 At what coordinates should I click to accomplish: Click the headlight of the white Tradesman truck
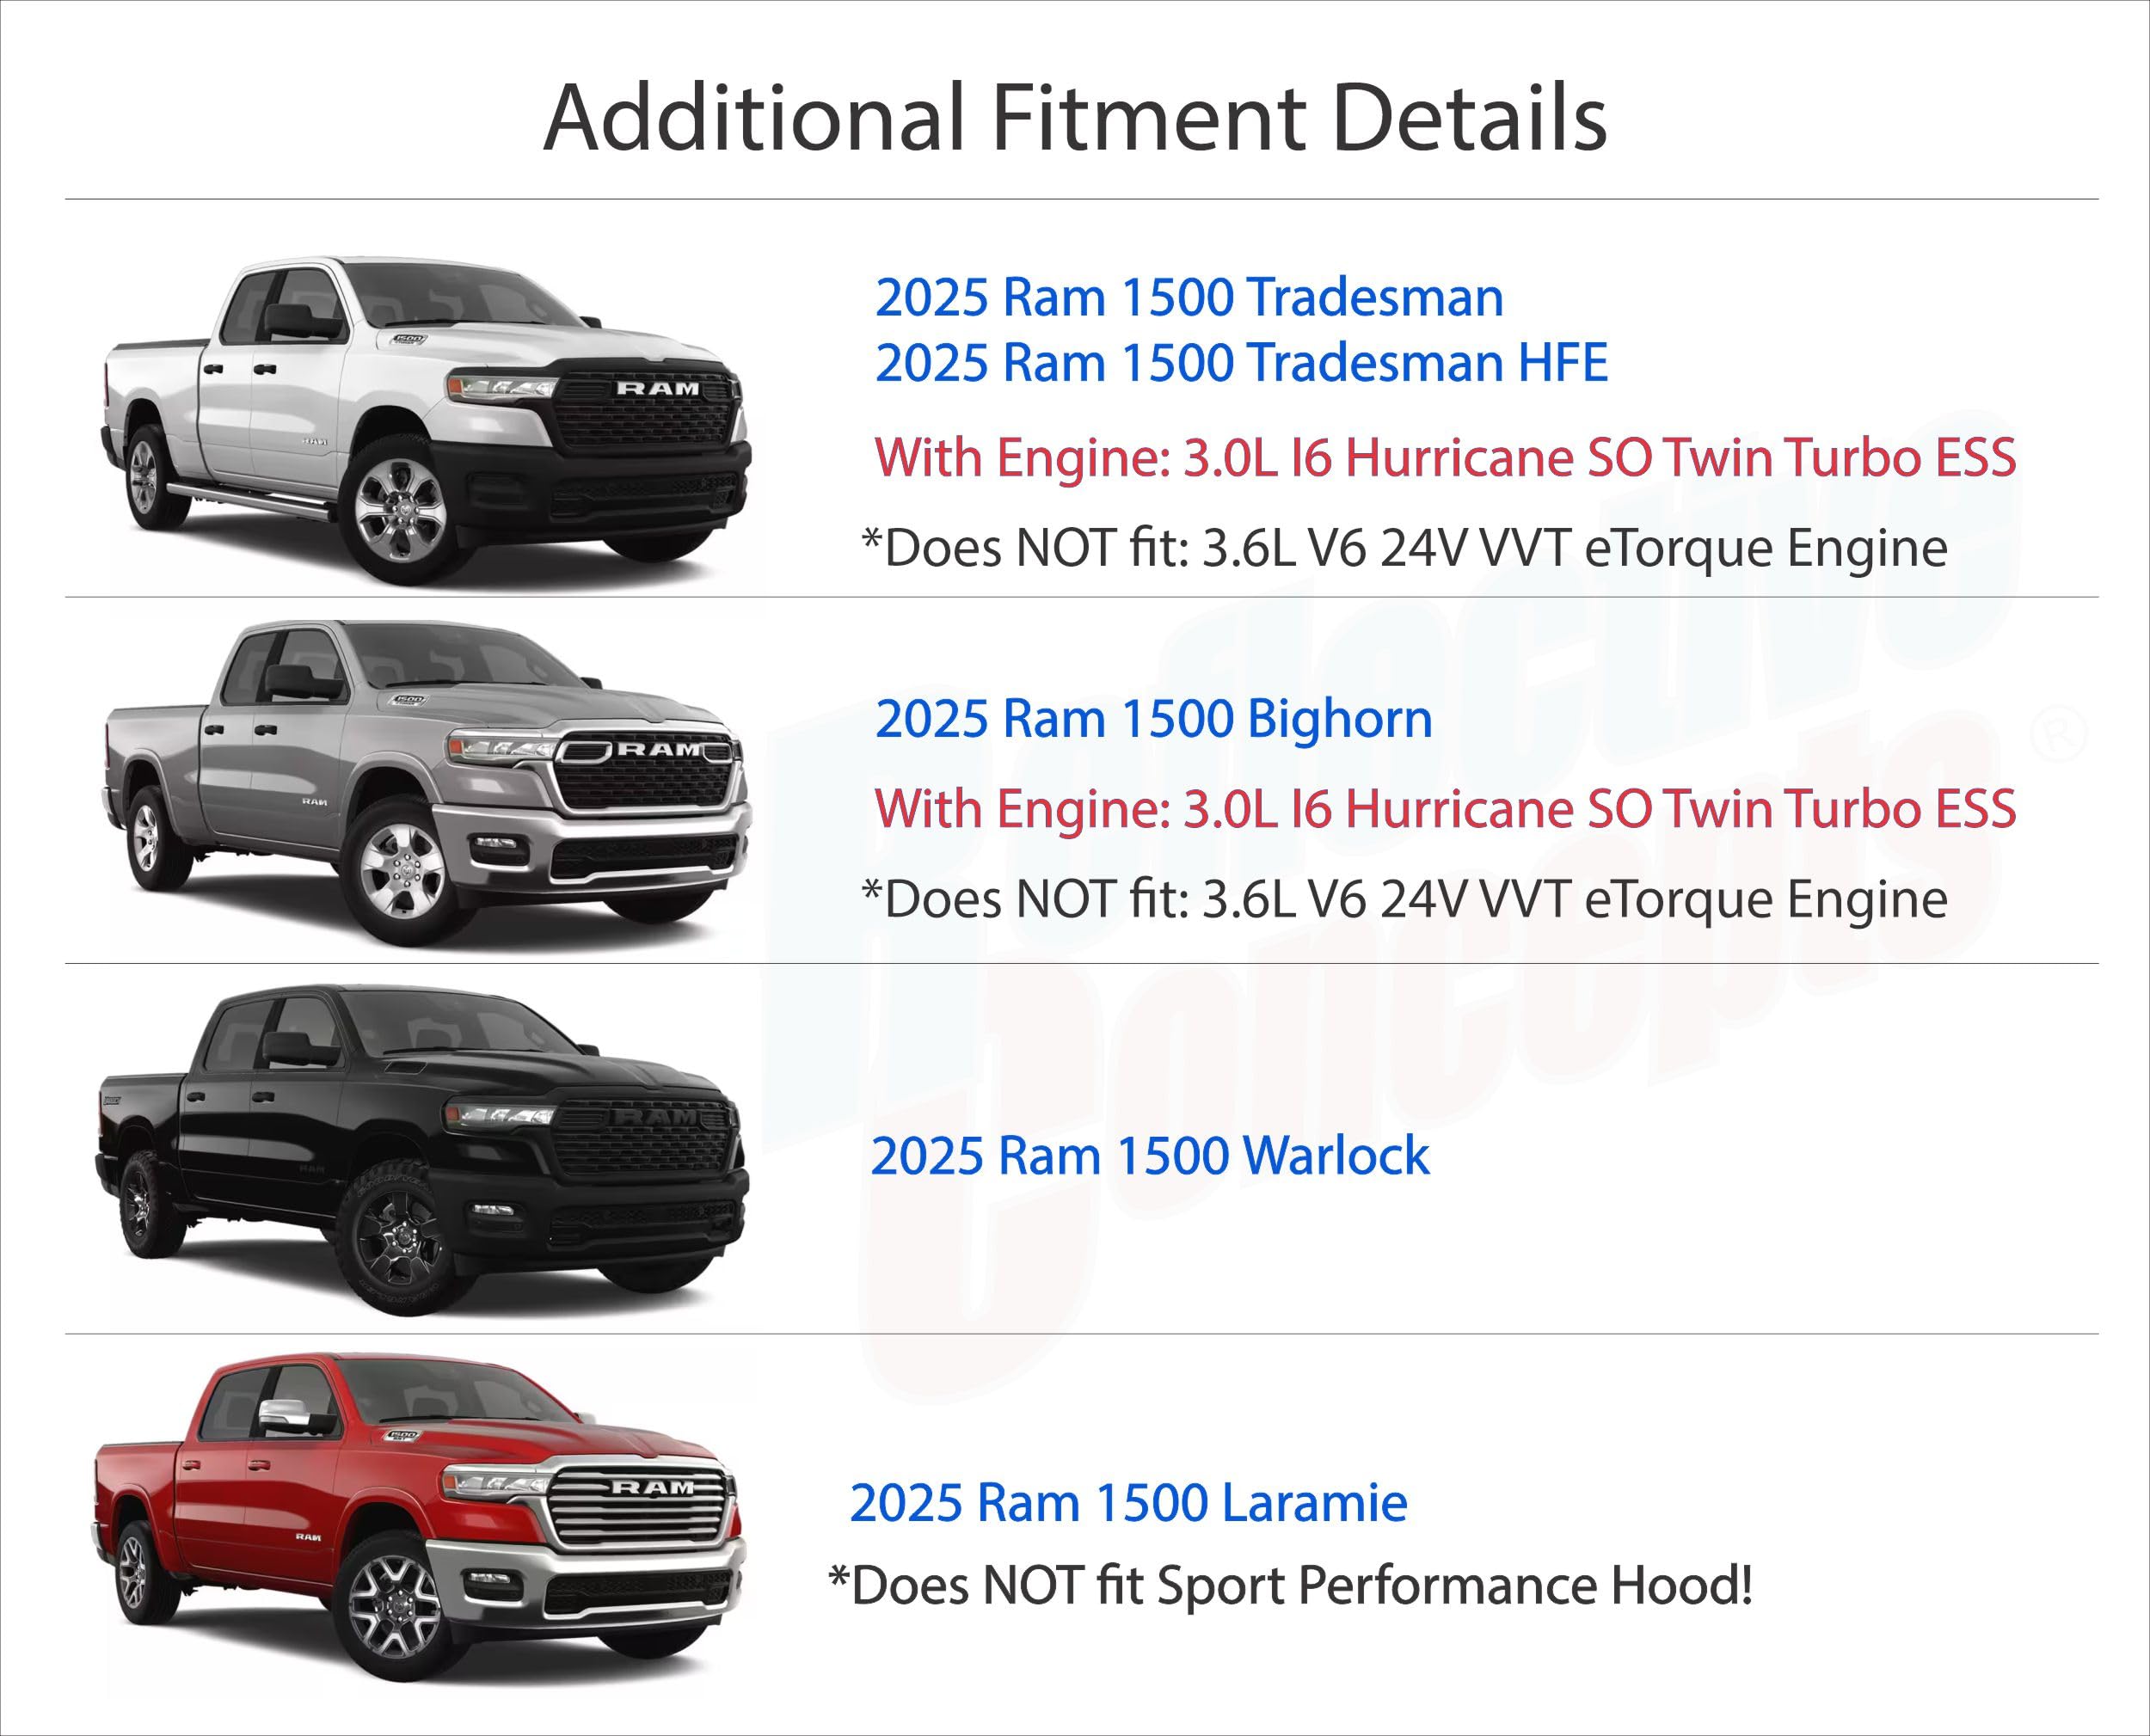[x=500, y=386]
